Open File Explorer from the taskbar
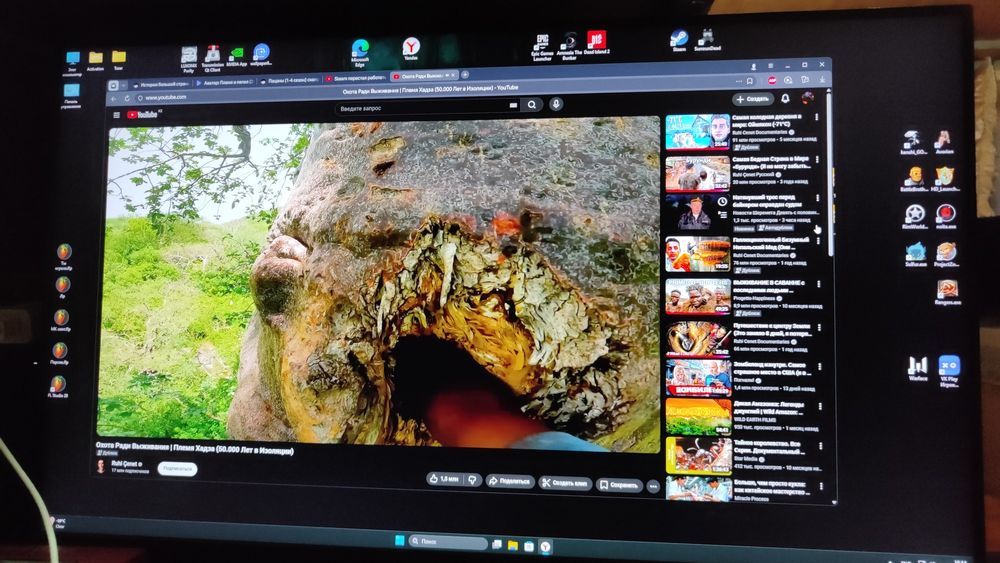This screenshot has height=563, width=1000. tap(513, 546)
